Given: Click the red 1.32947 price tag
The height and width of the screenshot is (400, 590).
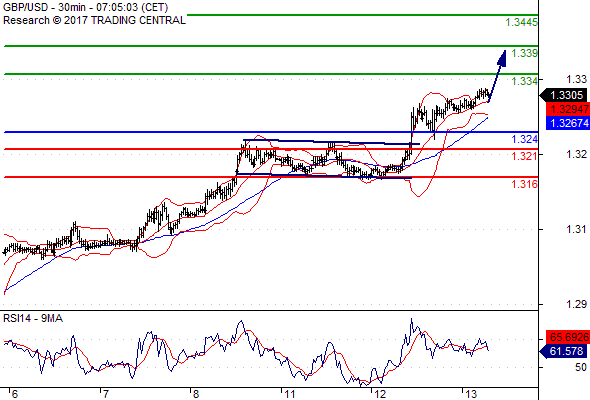Looking at the screenshot, I should click(x=568, y=109).
